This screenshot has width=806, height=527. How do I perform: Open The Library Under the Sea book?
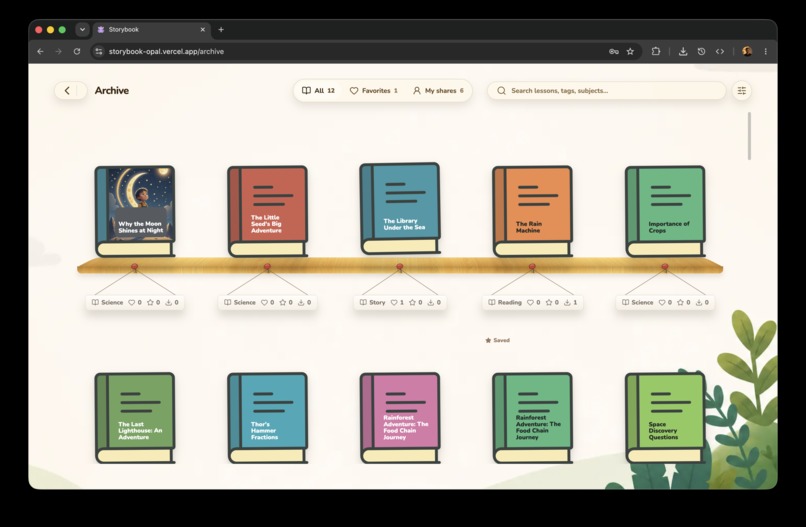tap(400, 208)
